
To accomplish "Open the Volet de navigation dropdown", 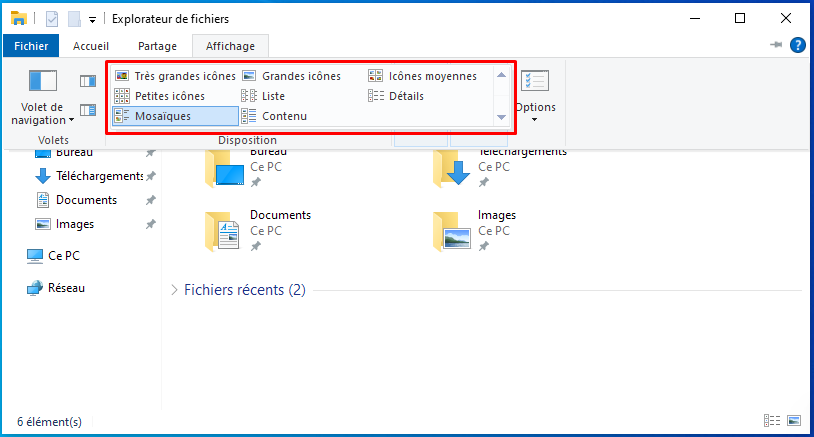I will click(x=43, y=114).
